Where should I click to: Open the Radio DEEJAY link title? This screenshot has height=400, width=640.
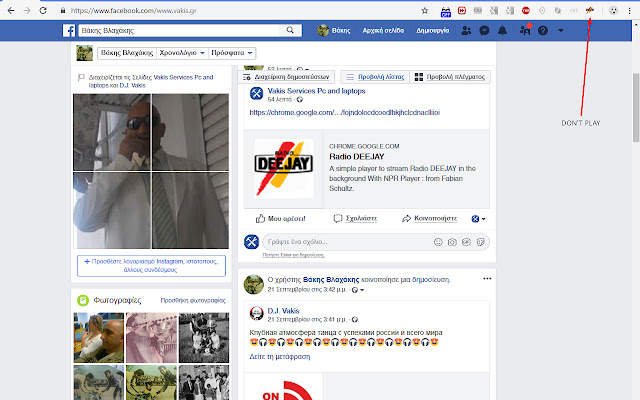pyautogui.click(x=357, y=157)
